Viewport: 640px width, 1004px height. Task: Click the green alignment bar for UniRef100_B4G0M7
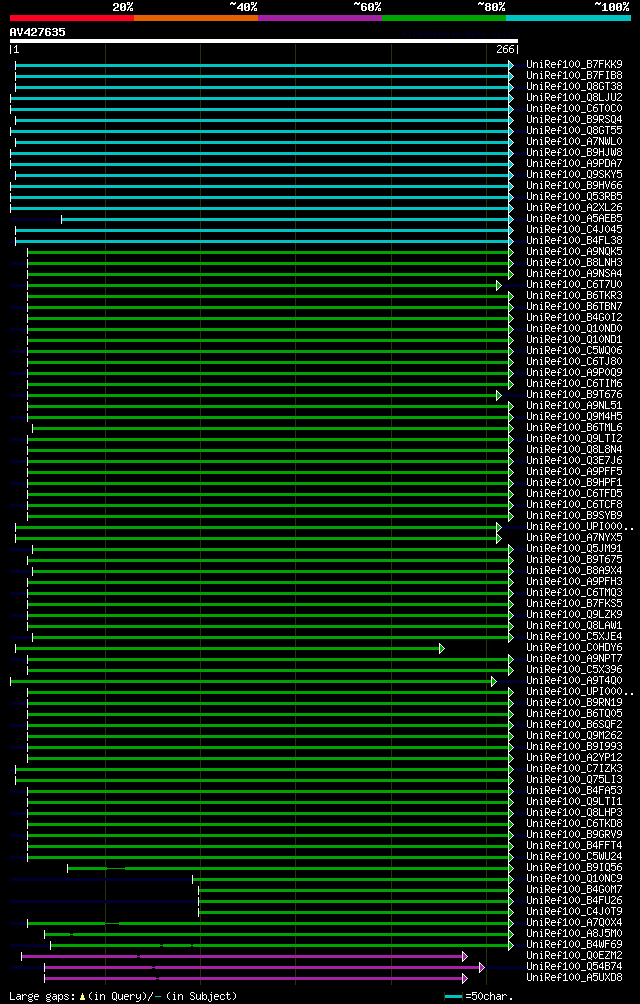click(x=354, y=890)
